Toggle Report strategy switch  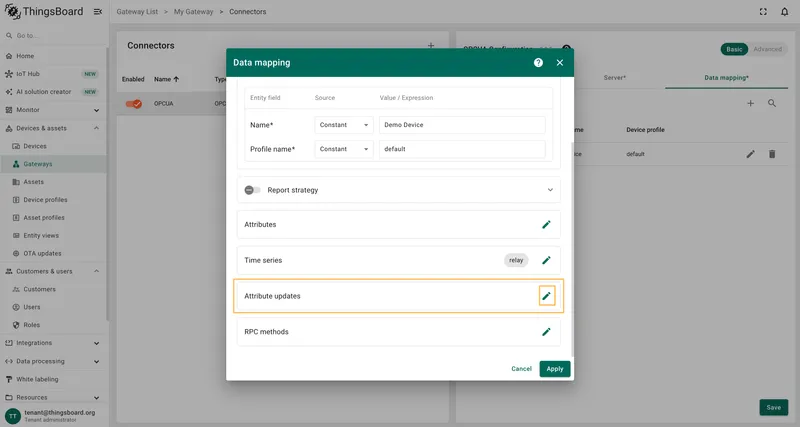pos(252,190)
